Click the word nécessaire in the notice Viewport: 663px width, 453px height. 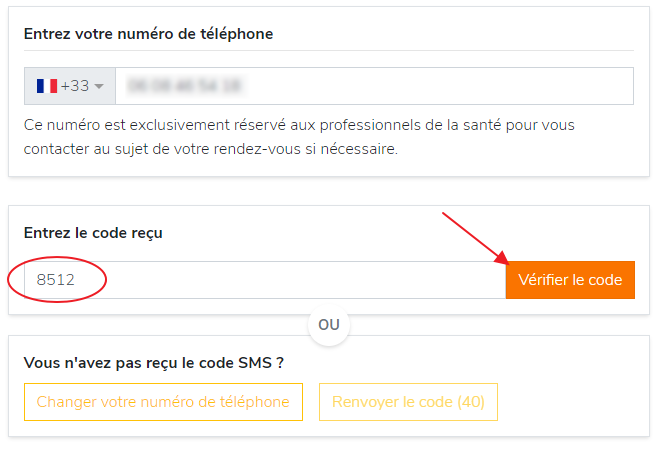(x=359, y=149)
